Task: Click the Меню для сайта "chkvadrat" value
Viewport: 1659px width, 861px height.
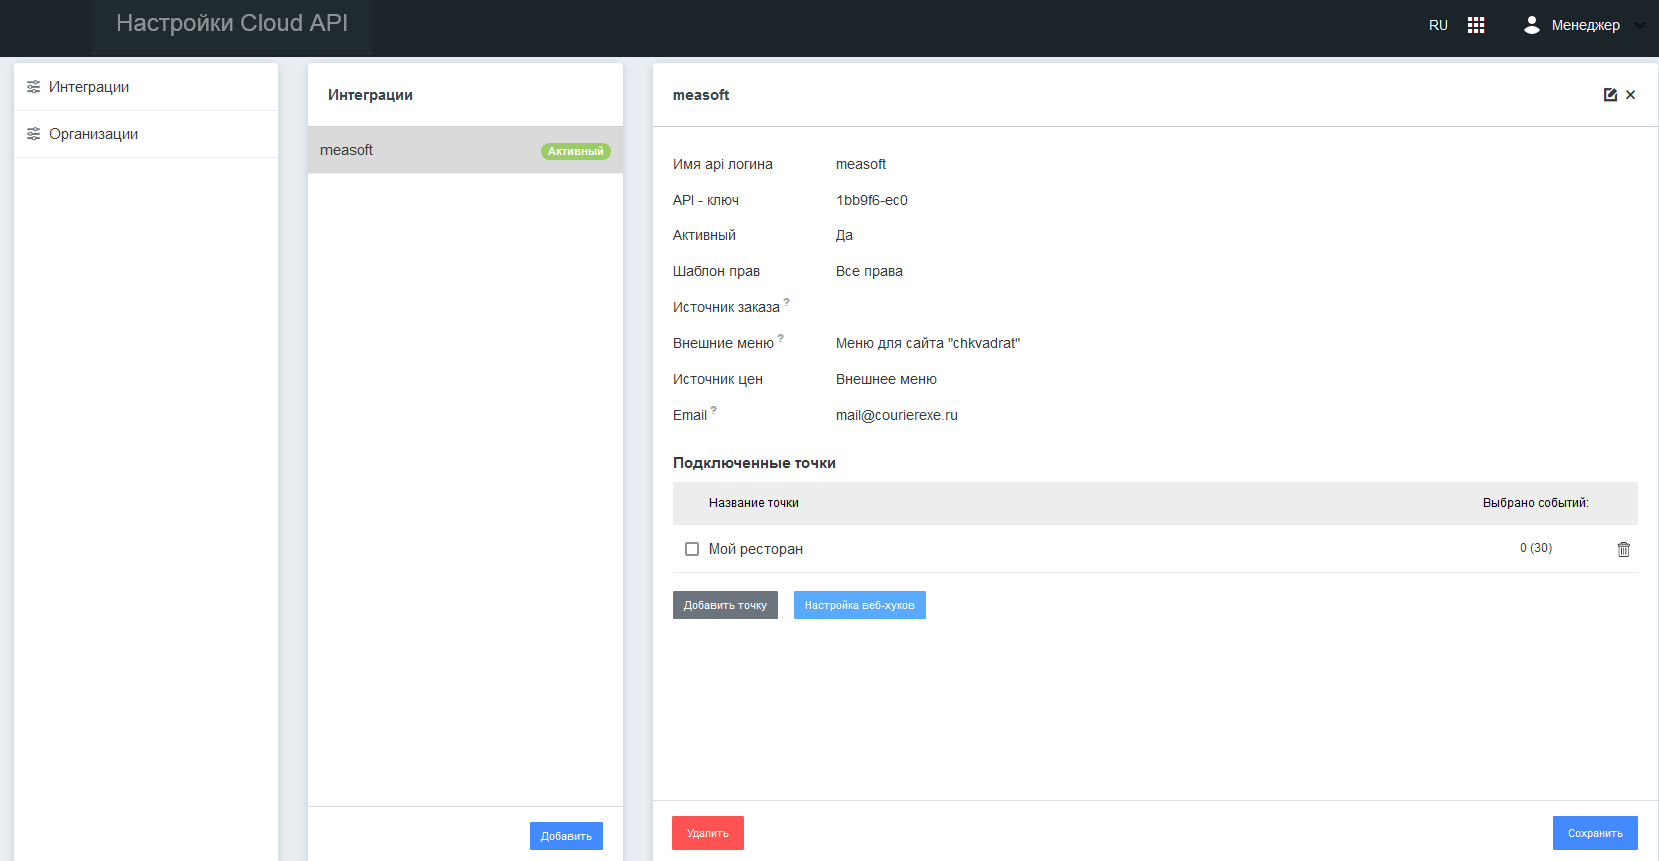Action: [928, 343]
